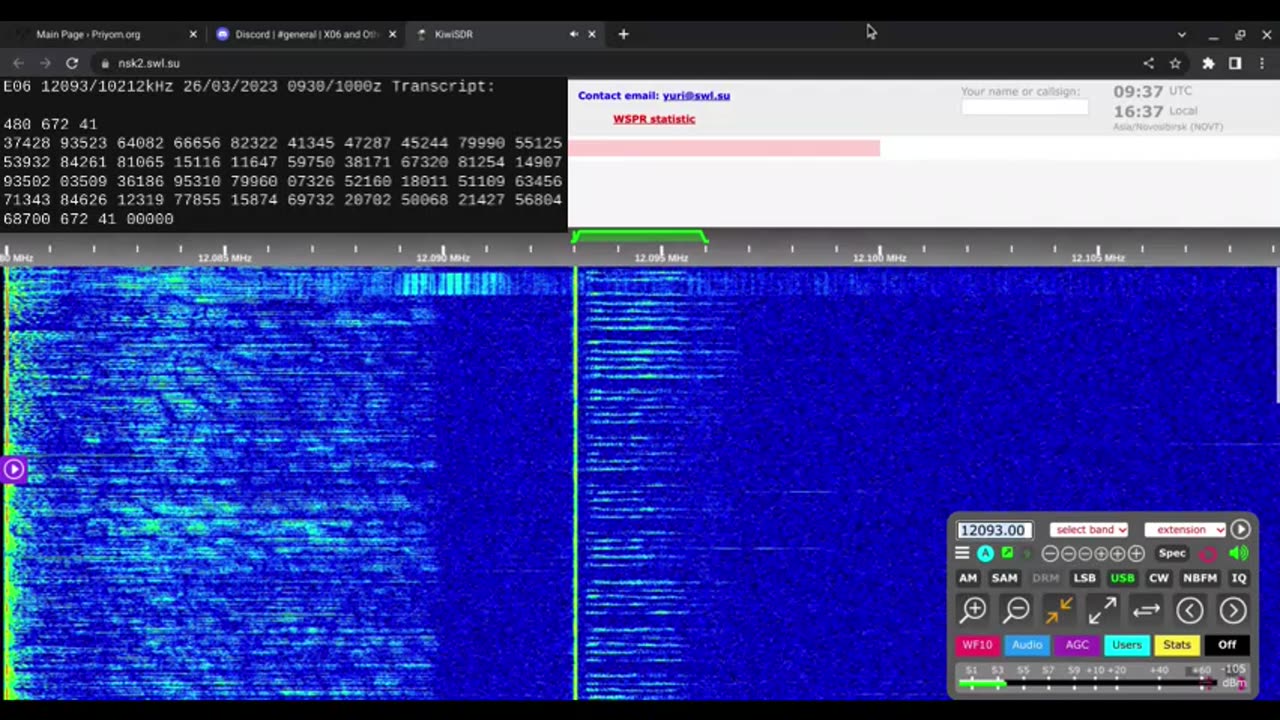Reload the page in the browser
Viewport: 1280px width, 720px height.
coord(72,63)
